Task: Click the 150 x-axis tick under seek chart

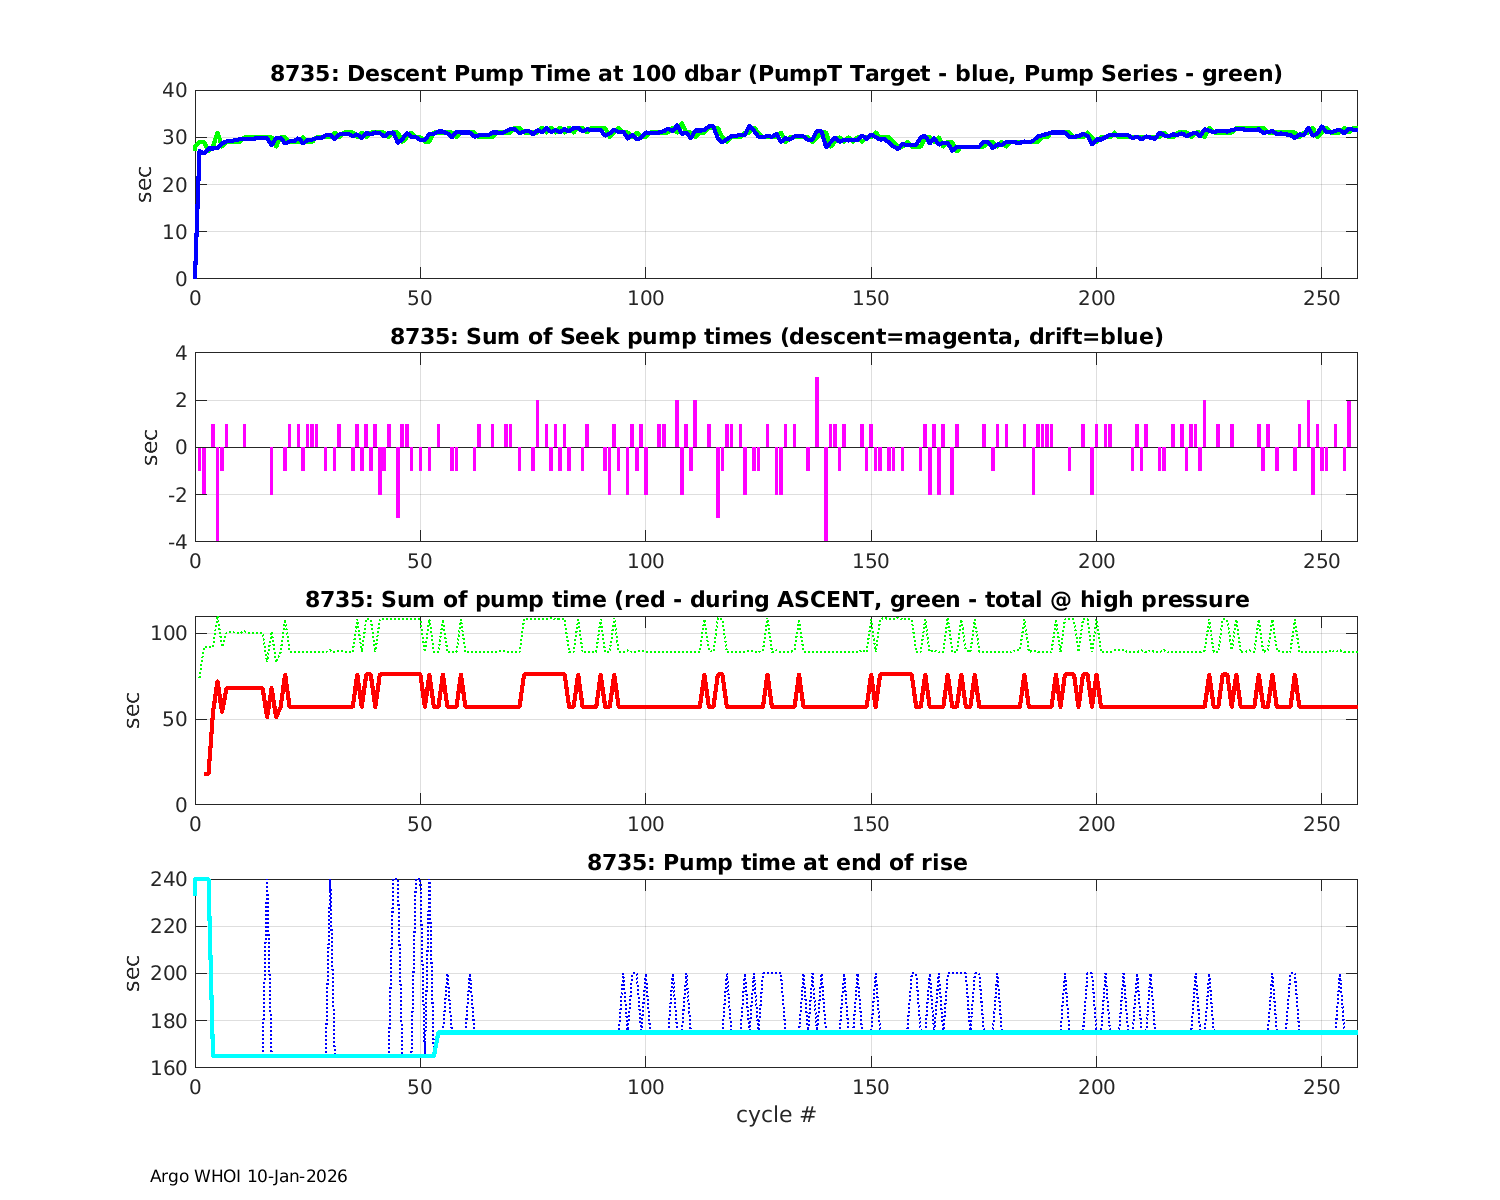Action: 871,561
